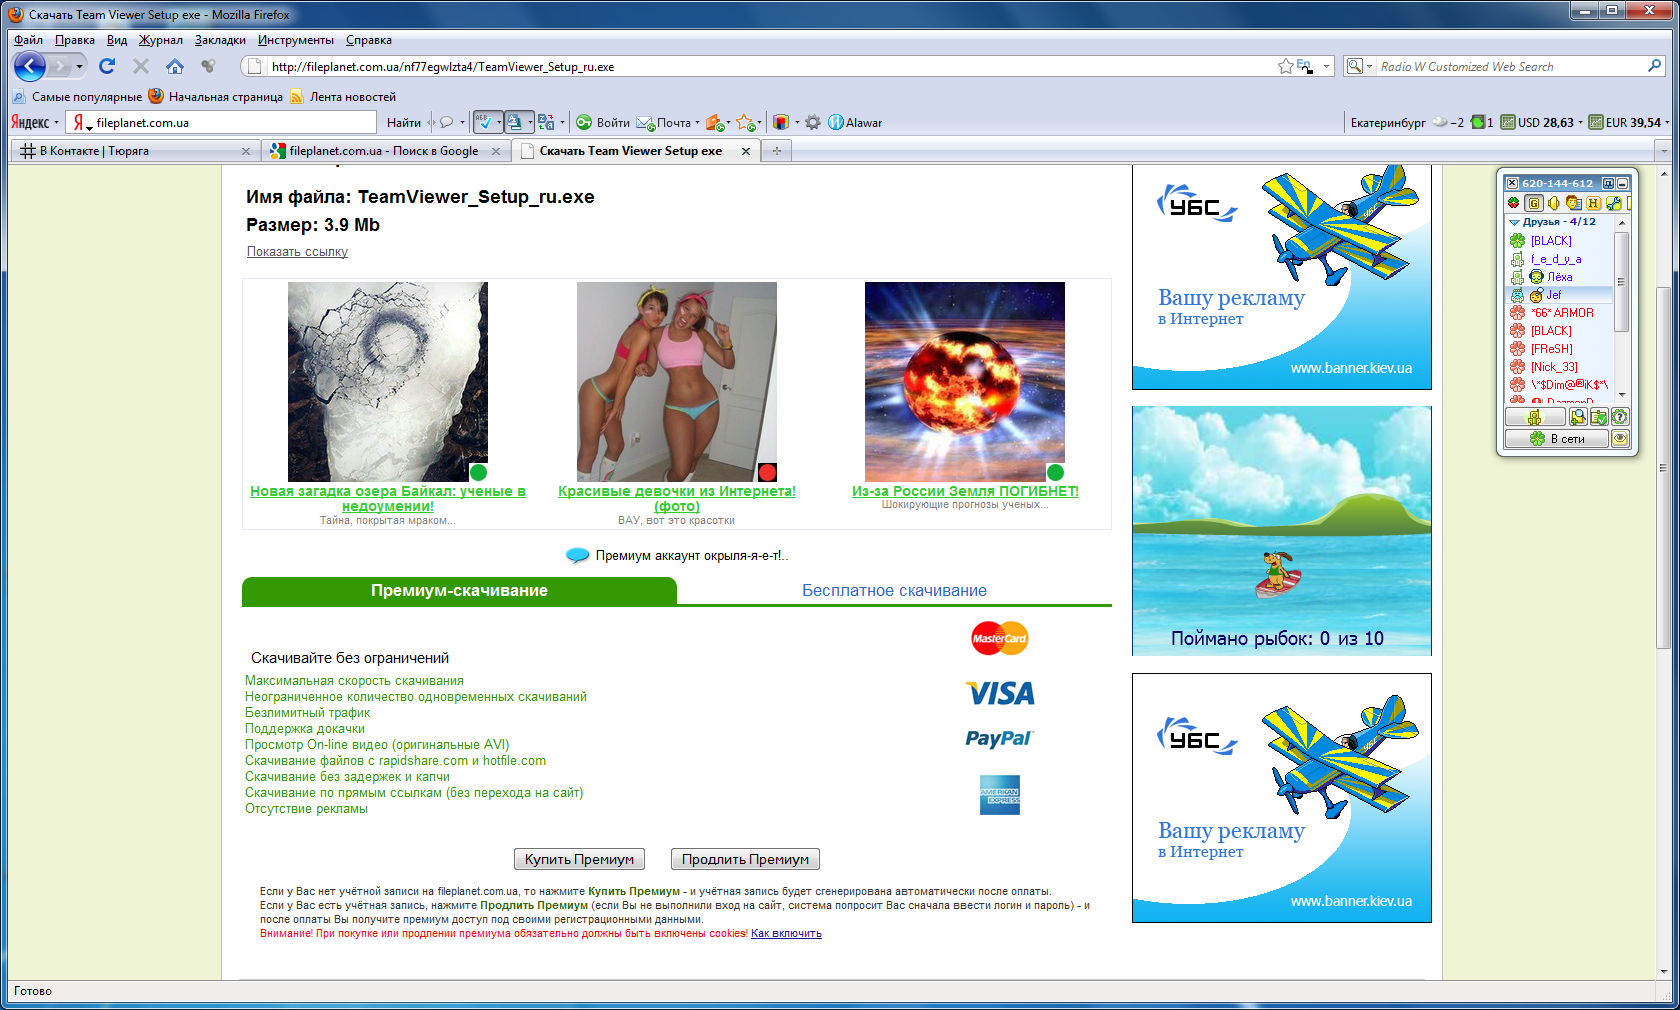Open the Файл menu
Viewport: 1680px width, 1010px height.
click(x=28, y=40)
